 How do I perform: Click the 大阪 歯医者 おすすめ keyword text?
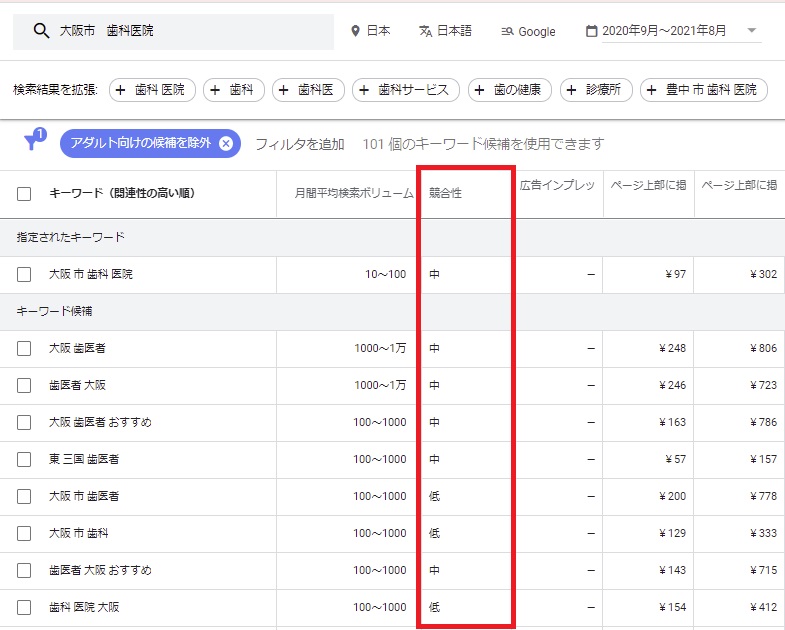(x=100, y=422)
